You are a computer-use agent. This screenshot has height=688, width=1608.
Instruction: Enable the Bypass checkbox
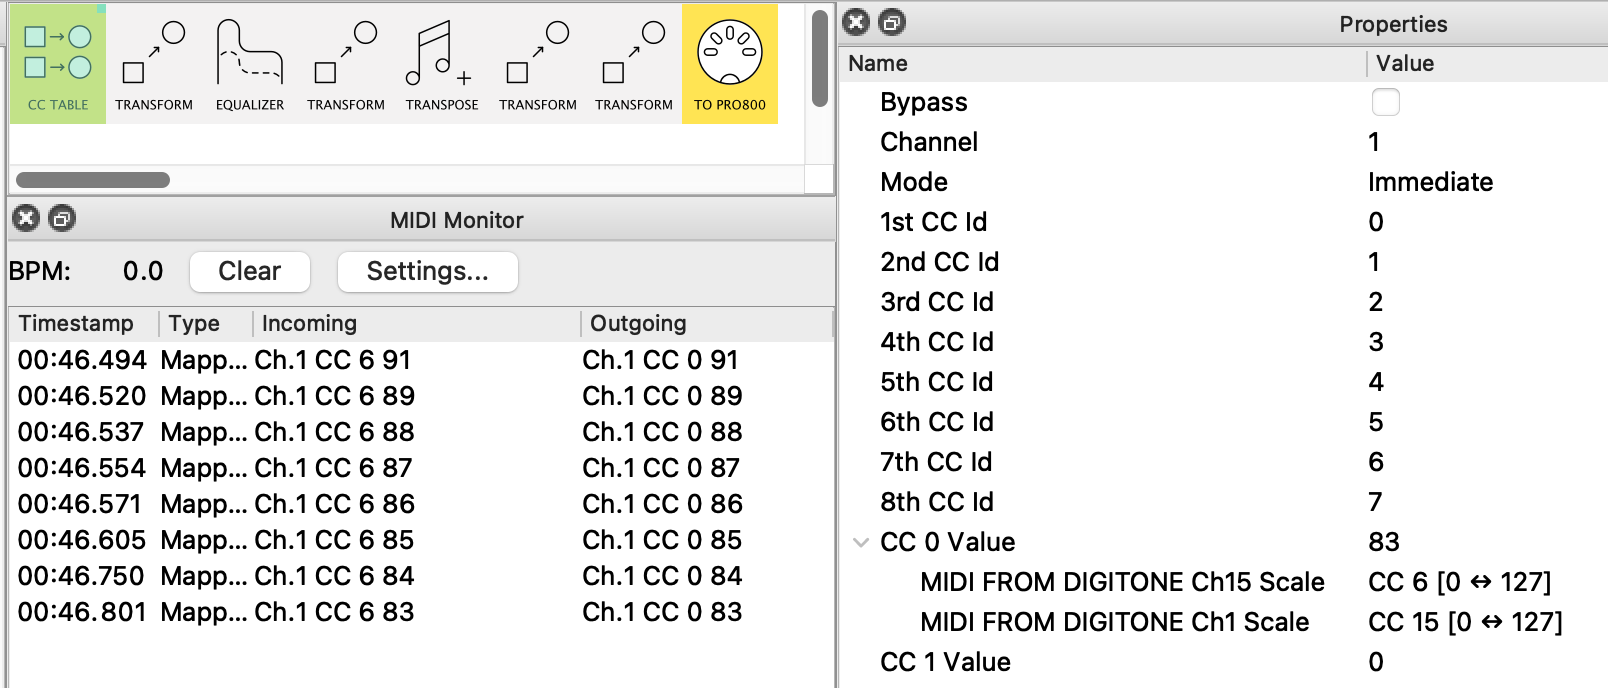1385,102
